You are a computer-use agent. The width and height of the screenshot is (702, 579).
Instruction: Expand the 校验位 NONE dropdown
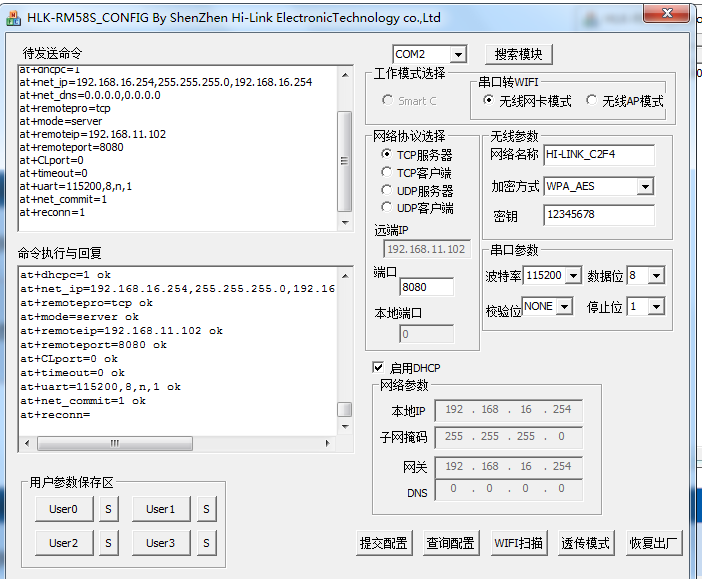(x=565, y=306)
